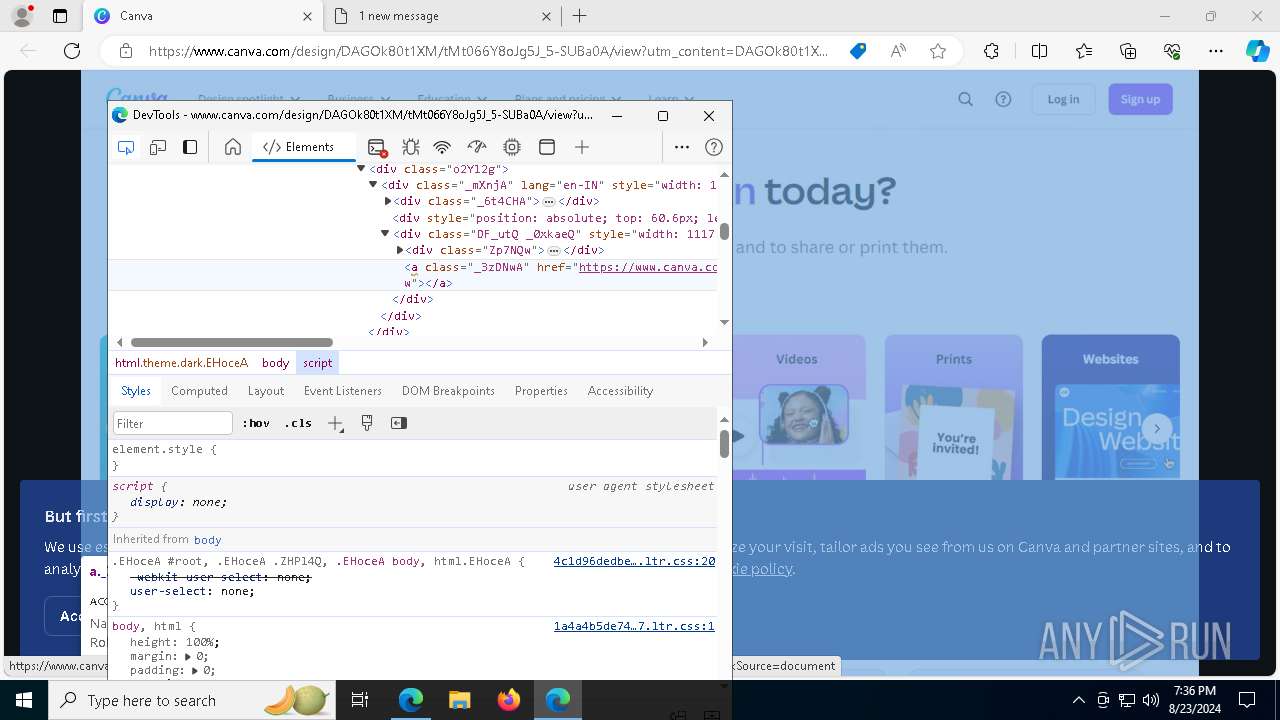Open the Accessibility tab
Screen dimensions: 1280x720
620,391
